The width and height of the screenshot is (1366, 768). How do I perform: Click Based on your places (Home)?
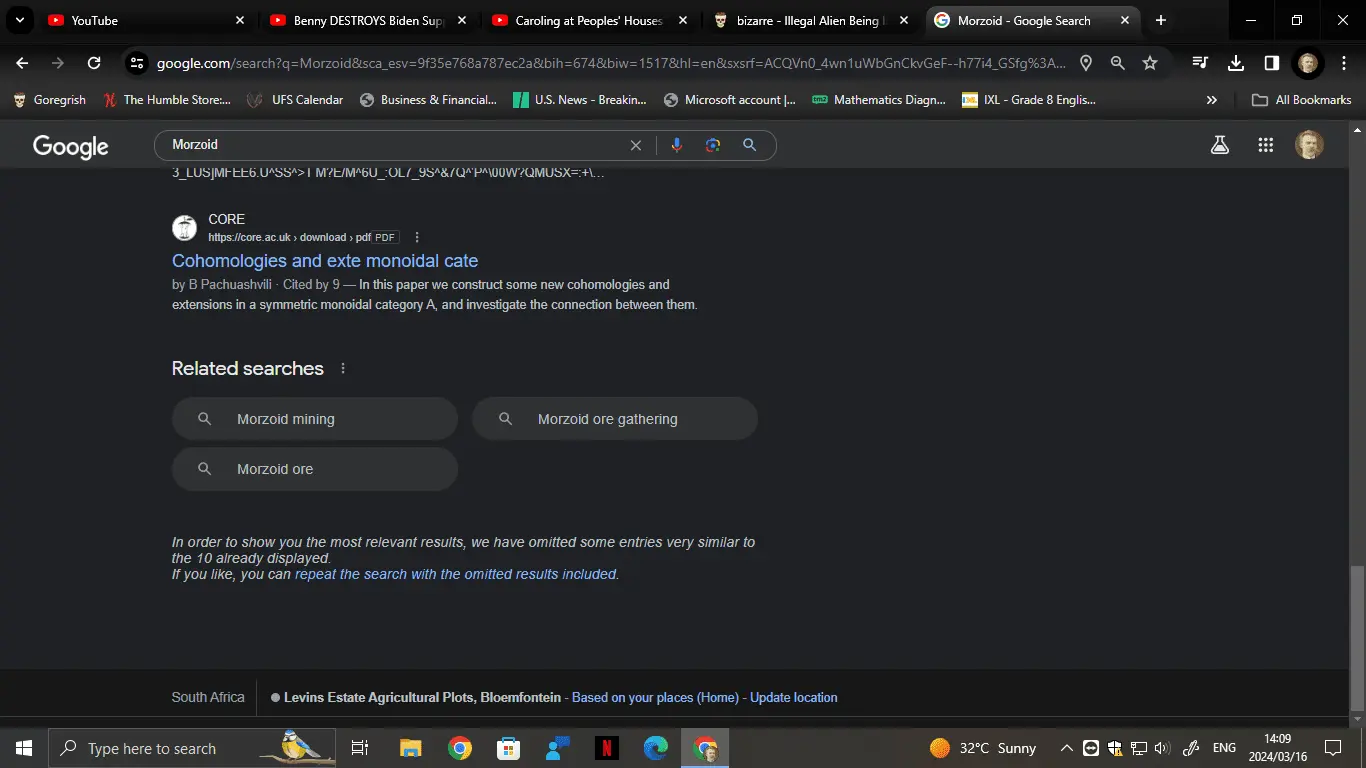(655, 698)
